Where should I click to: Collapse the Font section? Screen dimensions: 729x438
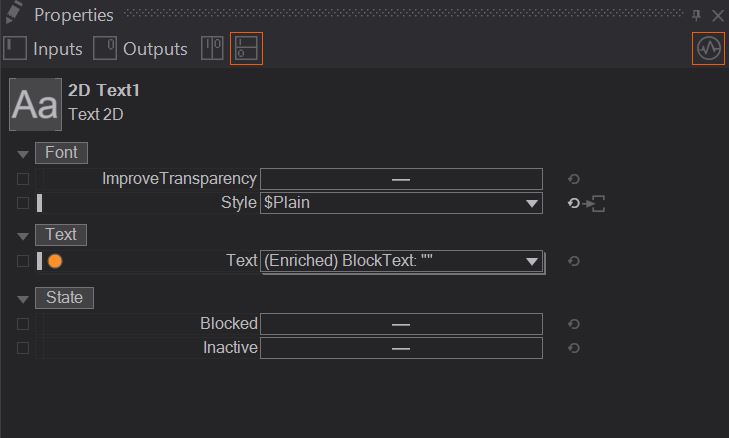coord(23,154)
